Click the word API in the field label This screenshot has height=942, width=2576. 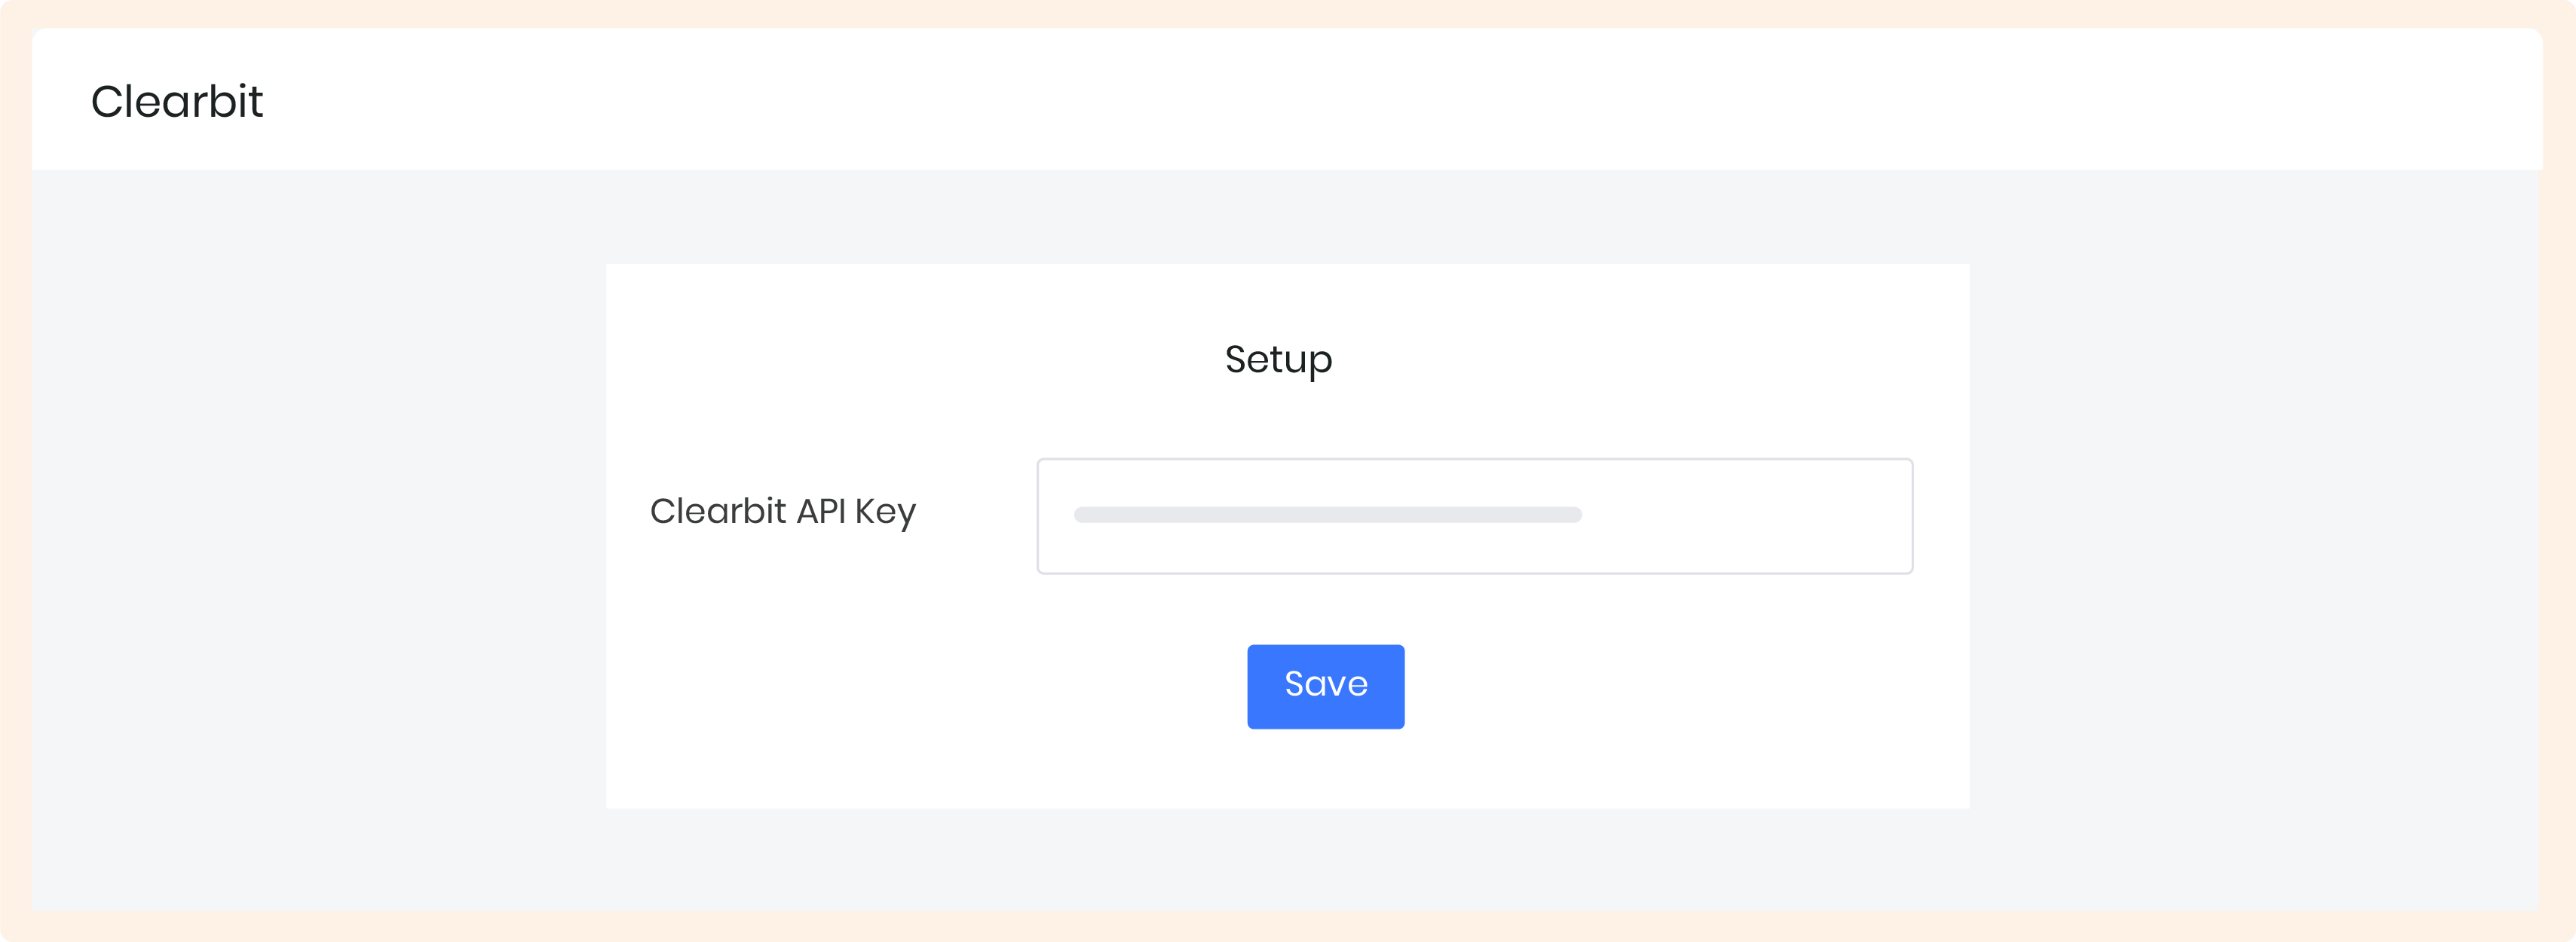pyautogui.click(x=820, y=511)
